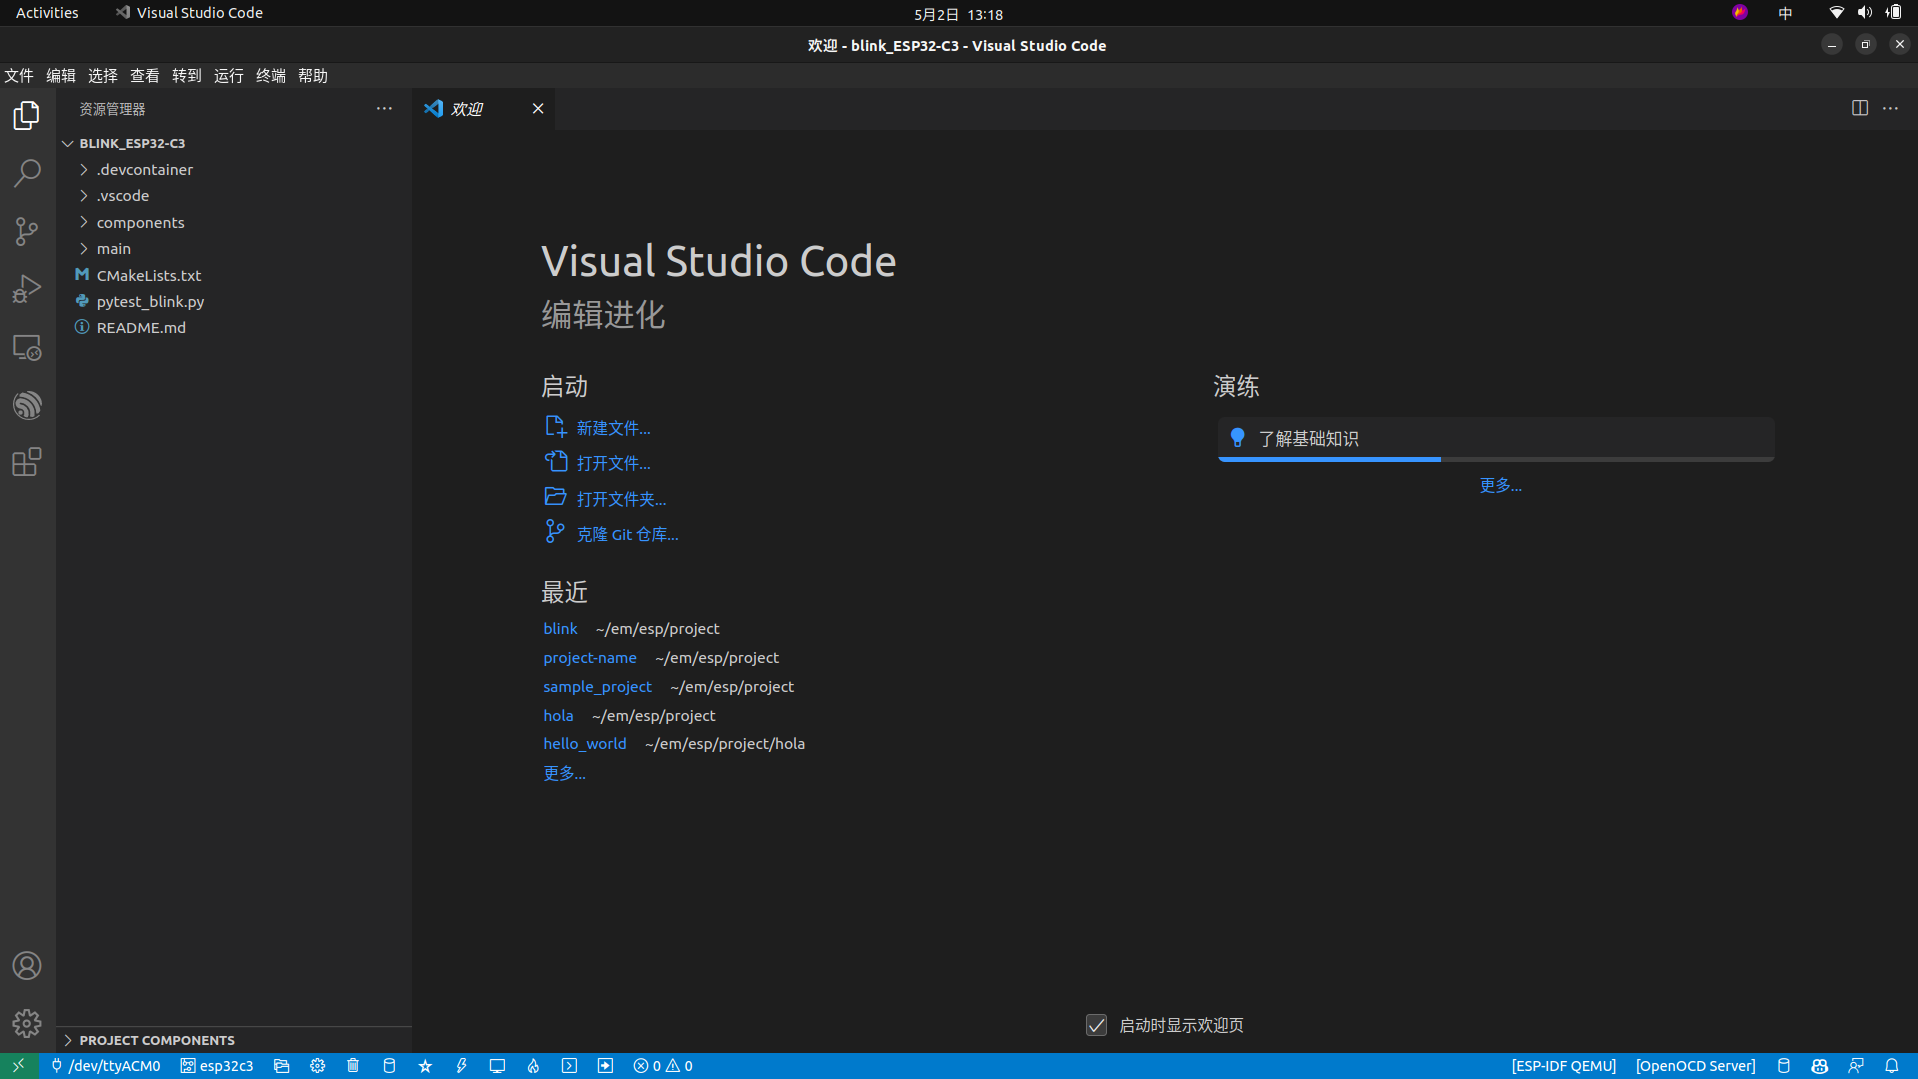This screenshot has width=1918, height=1079.
Task: Expand the components folder
Action: point(234,222)
